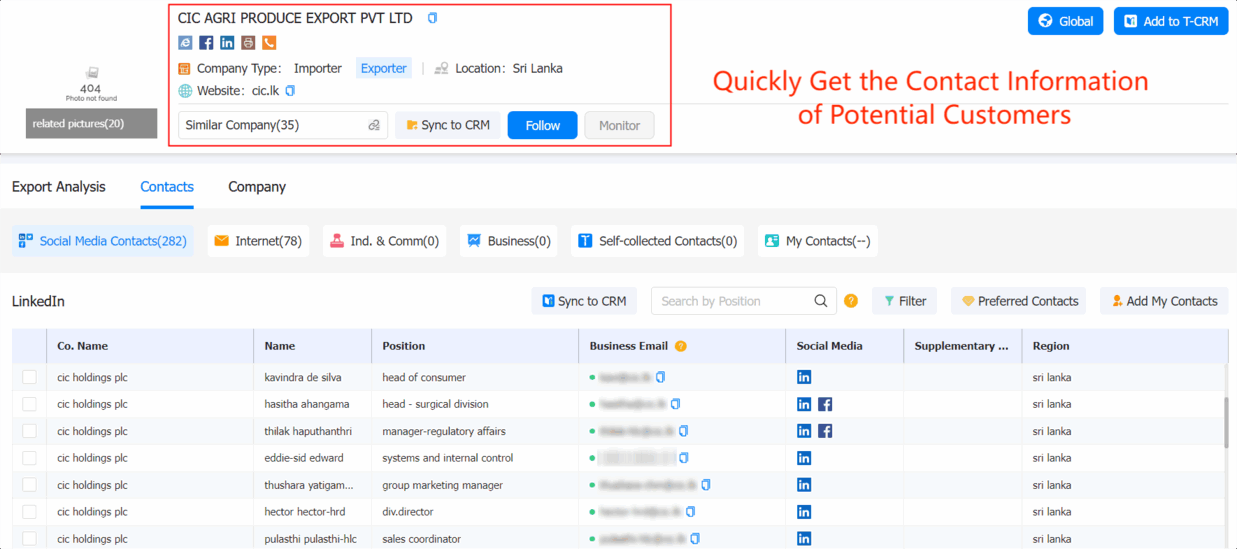Open thushara yatigam's LinkedIn icon
The image size is (1237, 549).
[x=804, y=485]
